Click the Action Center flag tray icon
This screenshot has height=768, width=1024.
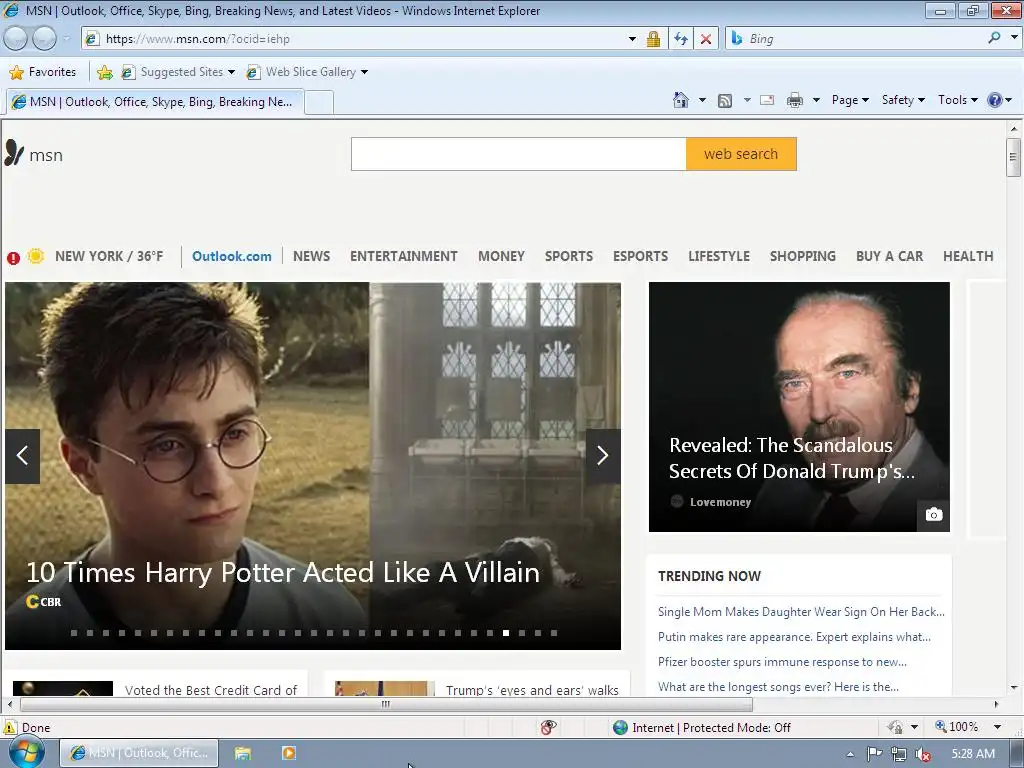(874, 754)
